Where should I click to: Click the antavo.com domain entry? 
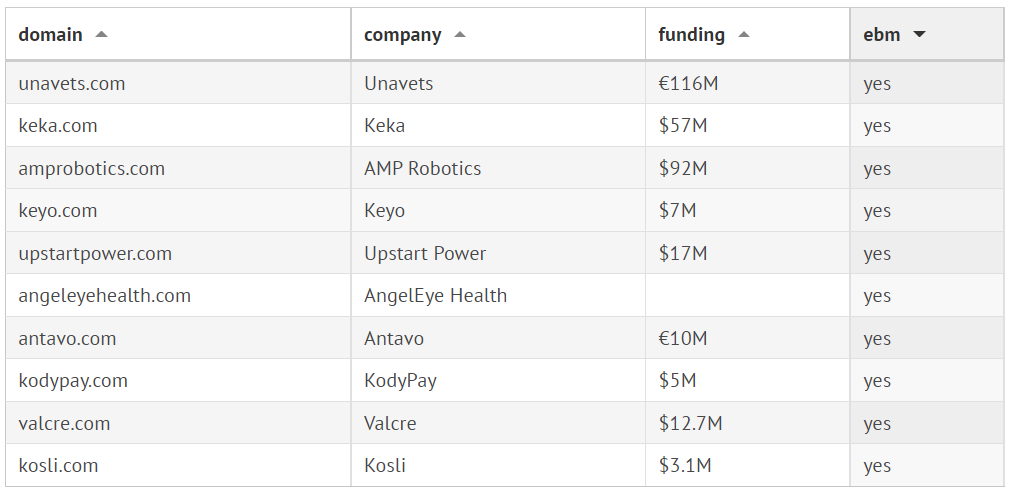tap(67, 339)
